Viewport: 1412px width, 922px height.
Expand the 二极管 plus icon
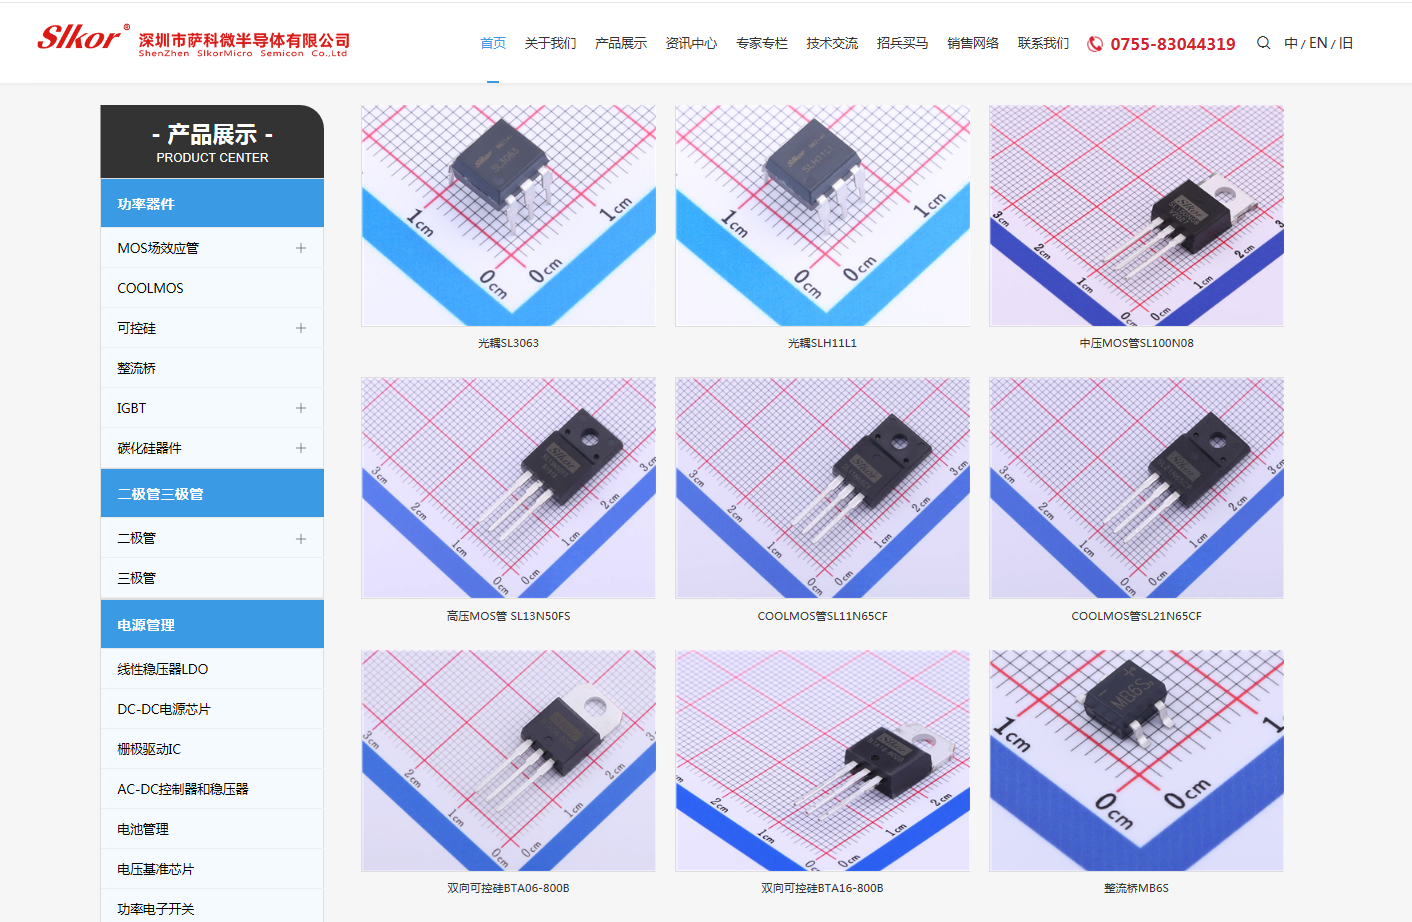[301, 539]
